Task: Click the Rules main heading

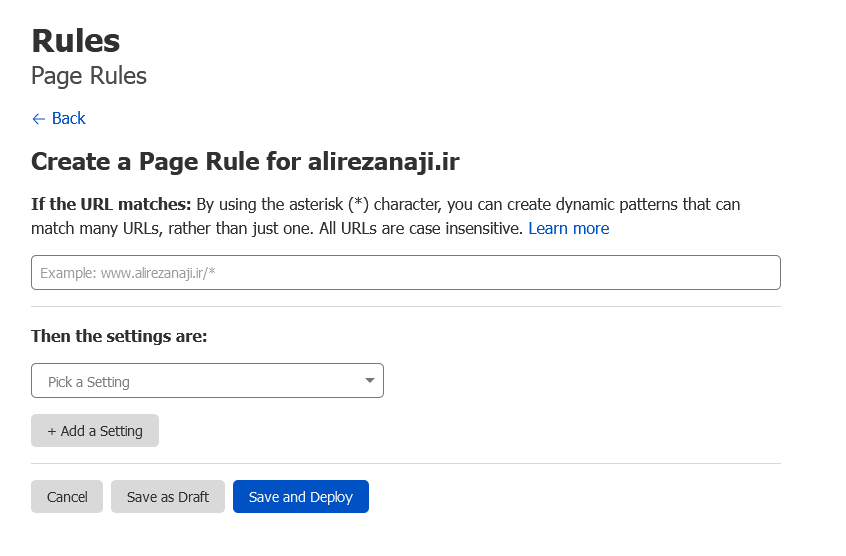Action: point(76,41)
